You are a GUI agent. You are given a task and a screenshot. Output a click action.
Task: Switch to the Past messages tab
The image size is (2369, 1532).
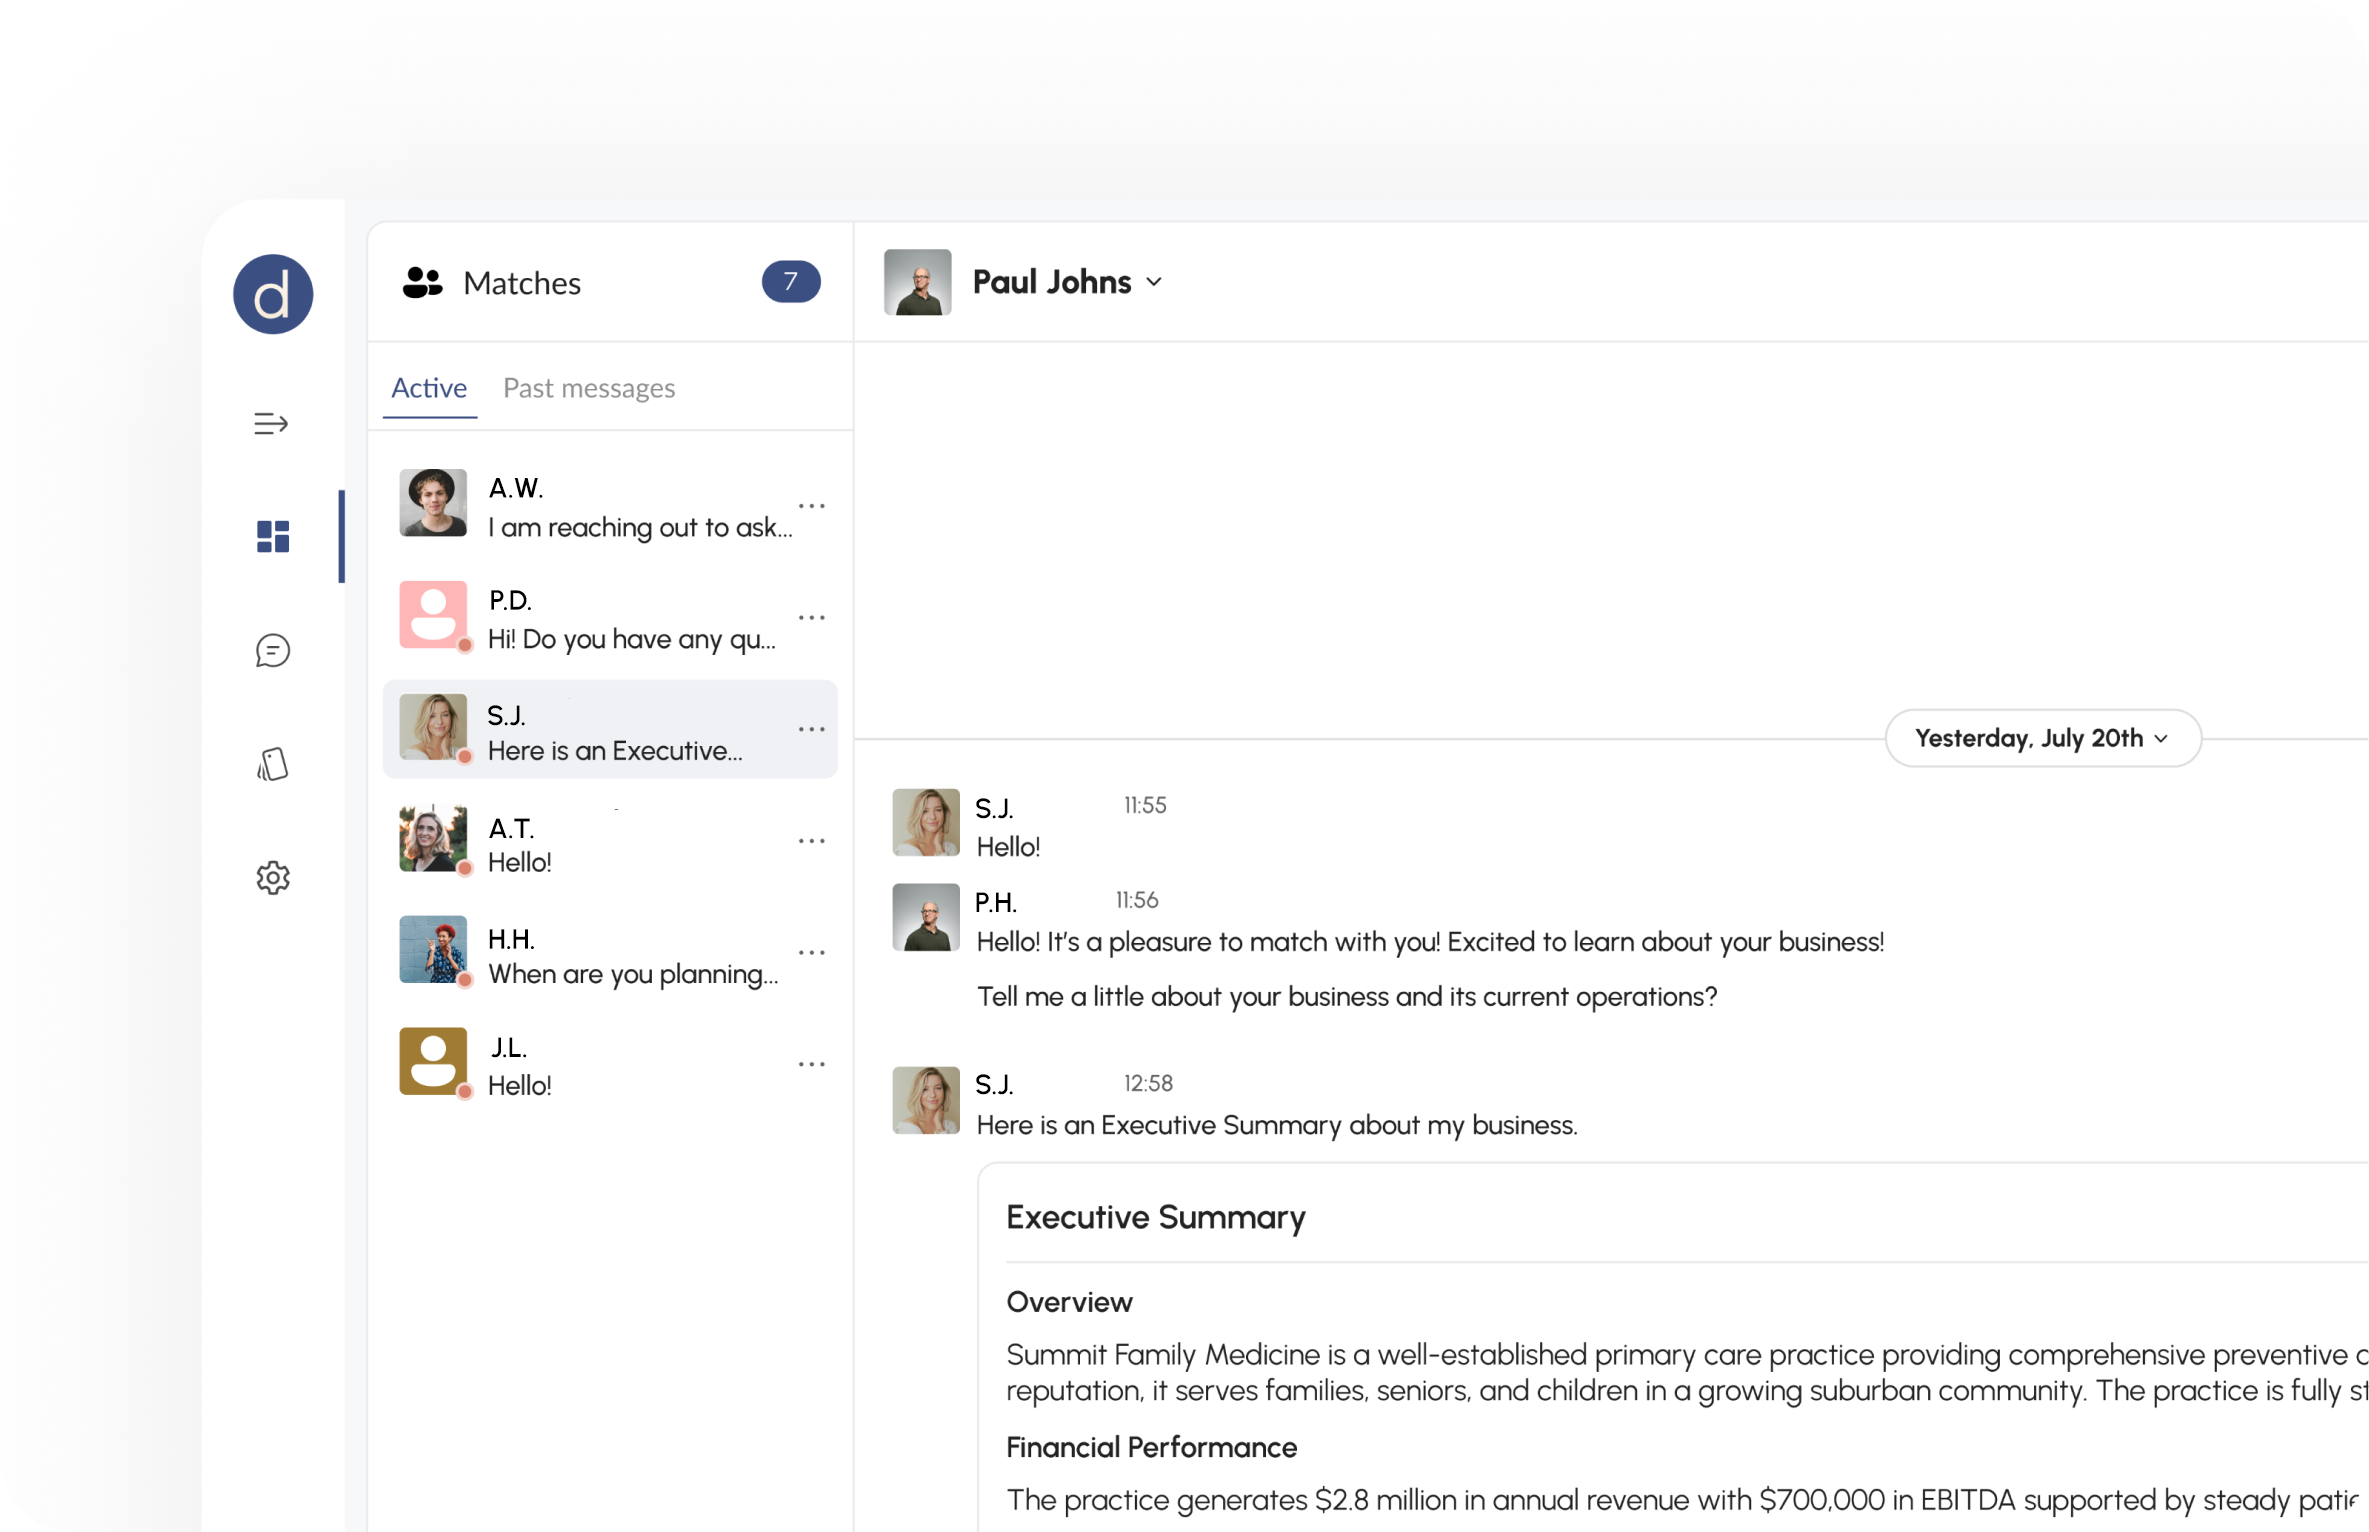click(x=589, y=388)
